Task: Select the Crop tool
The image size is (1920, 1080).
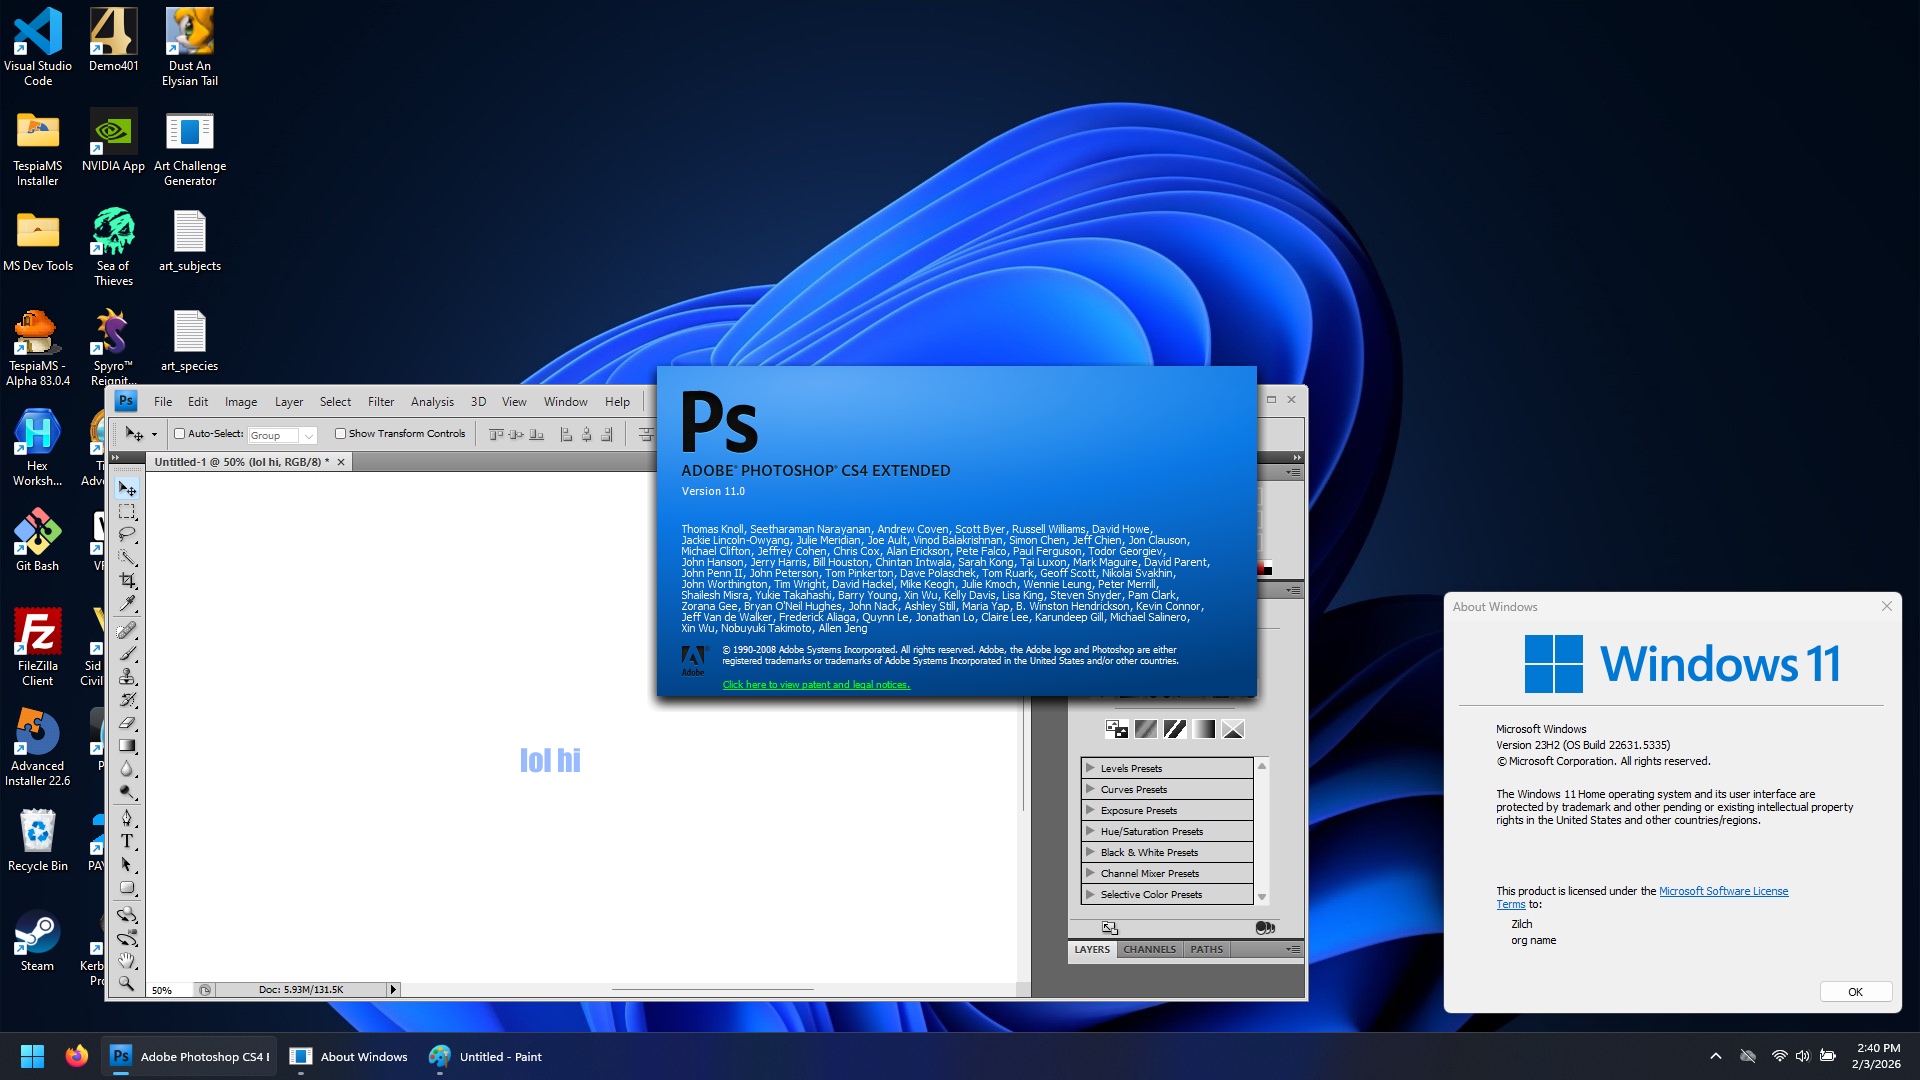Action: tap(127, 580)
